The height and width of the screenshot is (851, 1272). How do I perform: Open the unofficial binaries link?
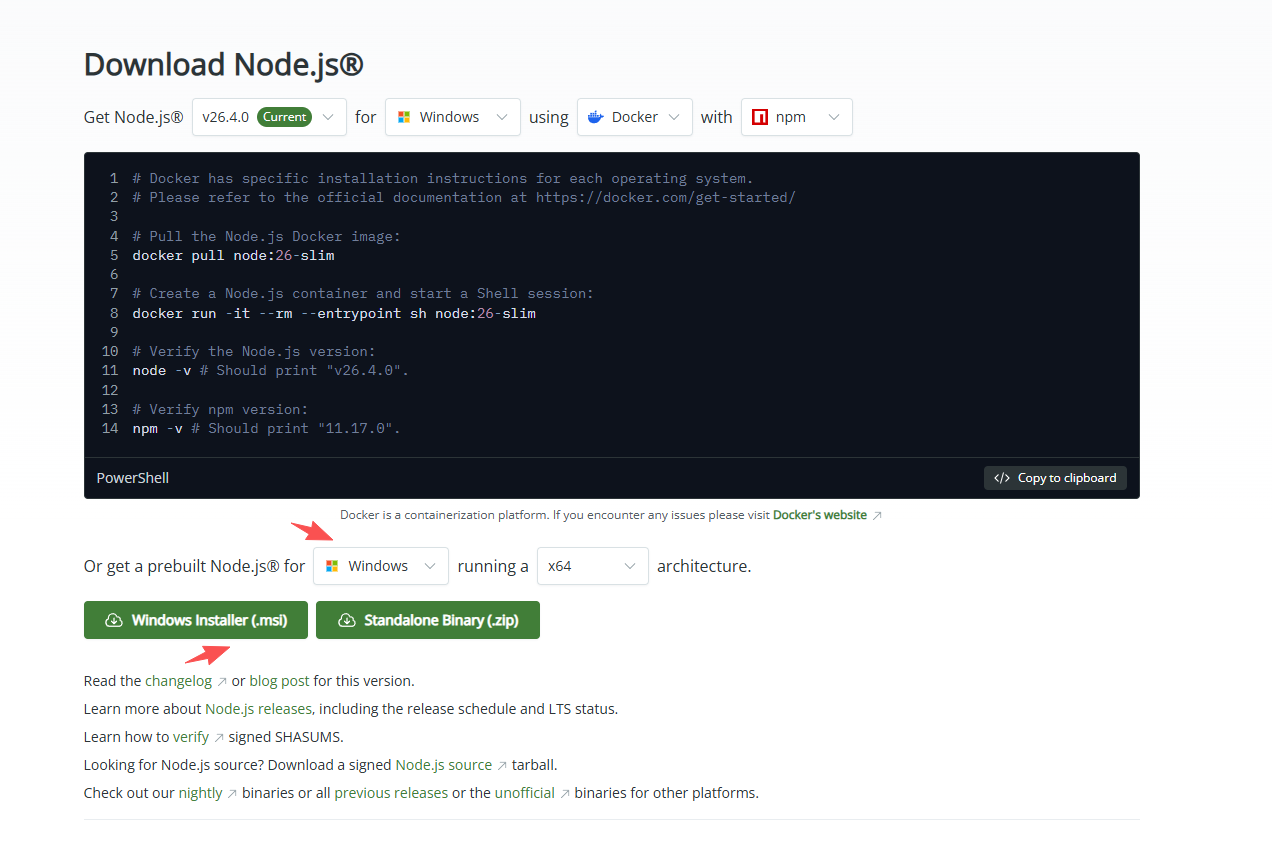click(525, 793)
